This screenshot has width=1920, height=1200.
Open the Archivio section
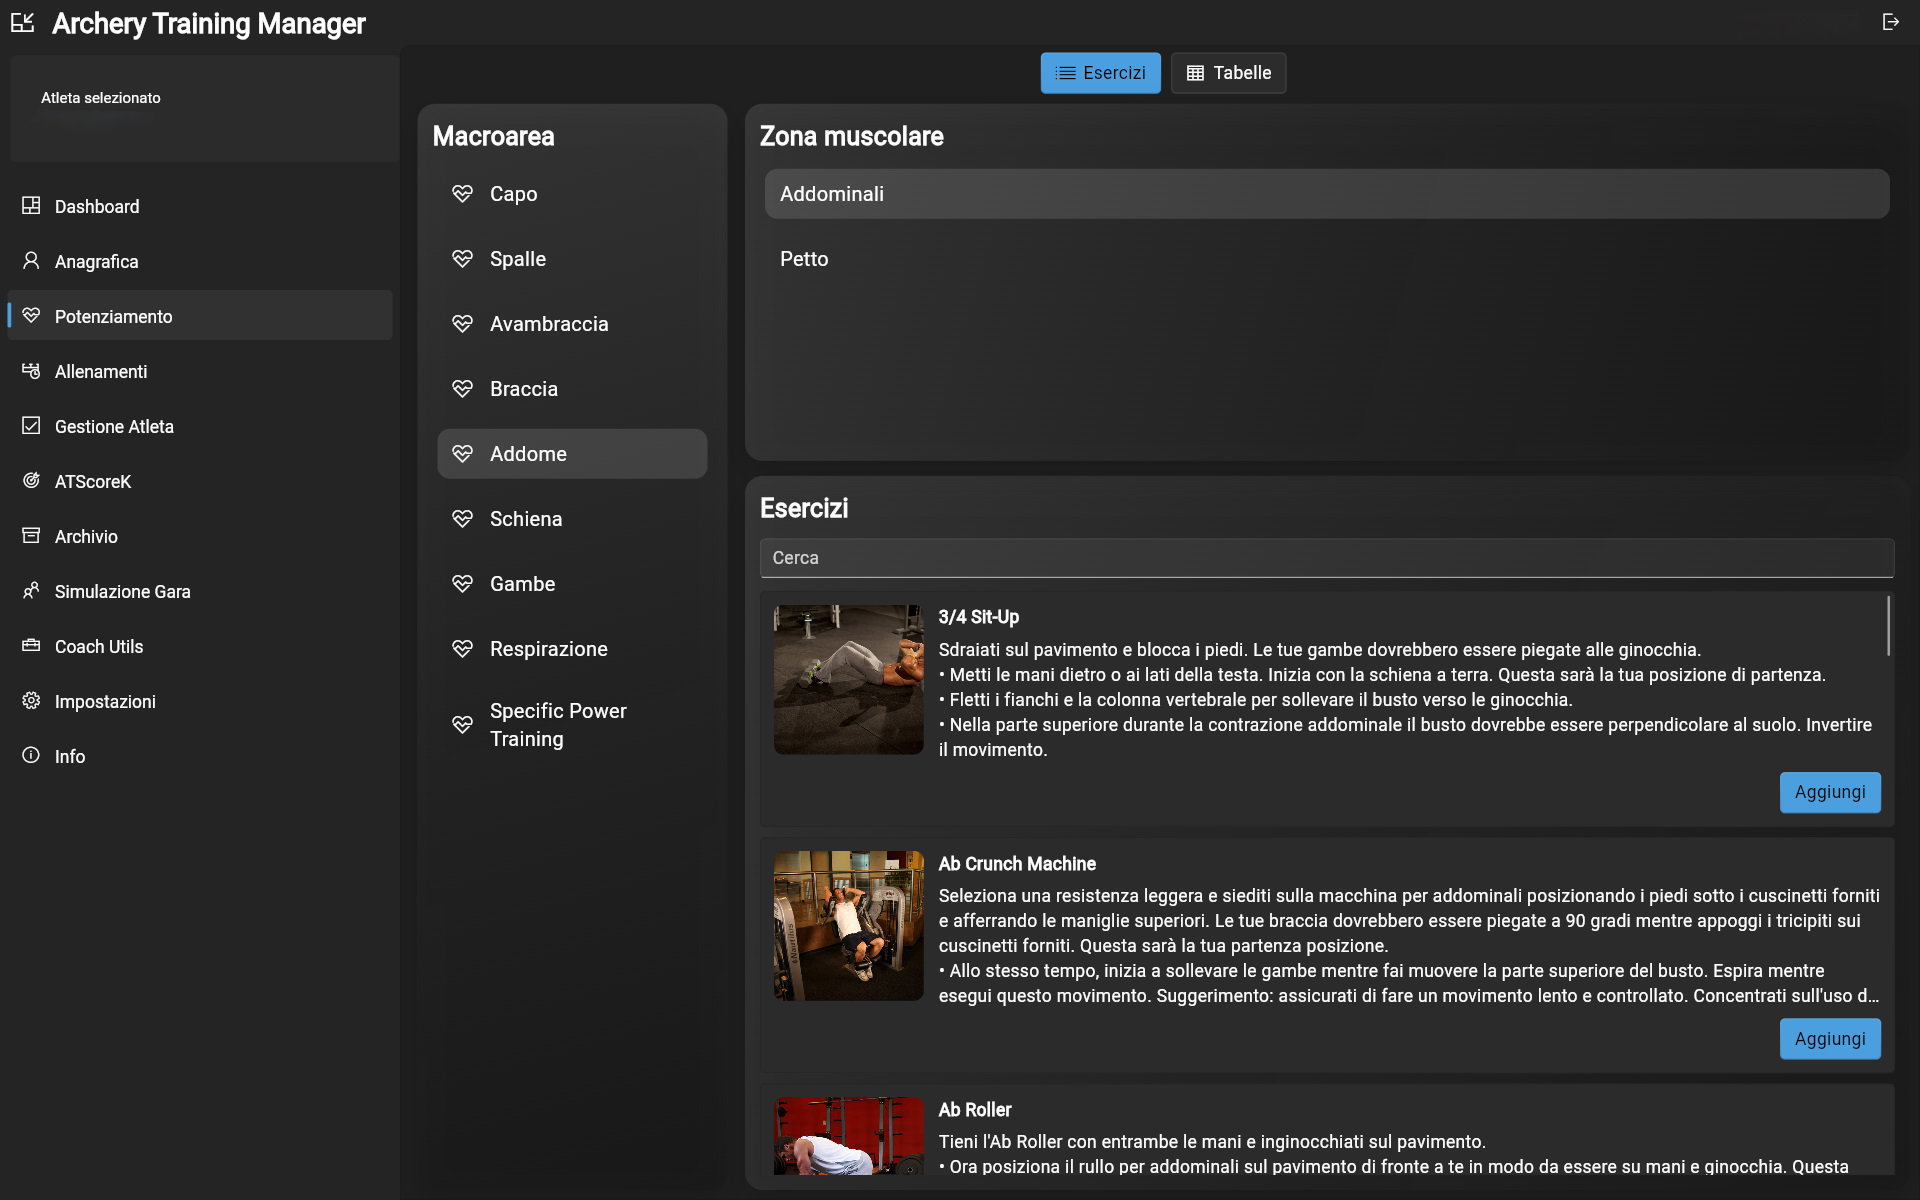point(200,536)
